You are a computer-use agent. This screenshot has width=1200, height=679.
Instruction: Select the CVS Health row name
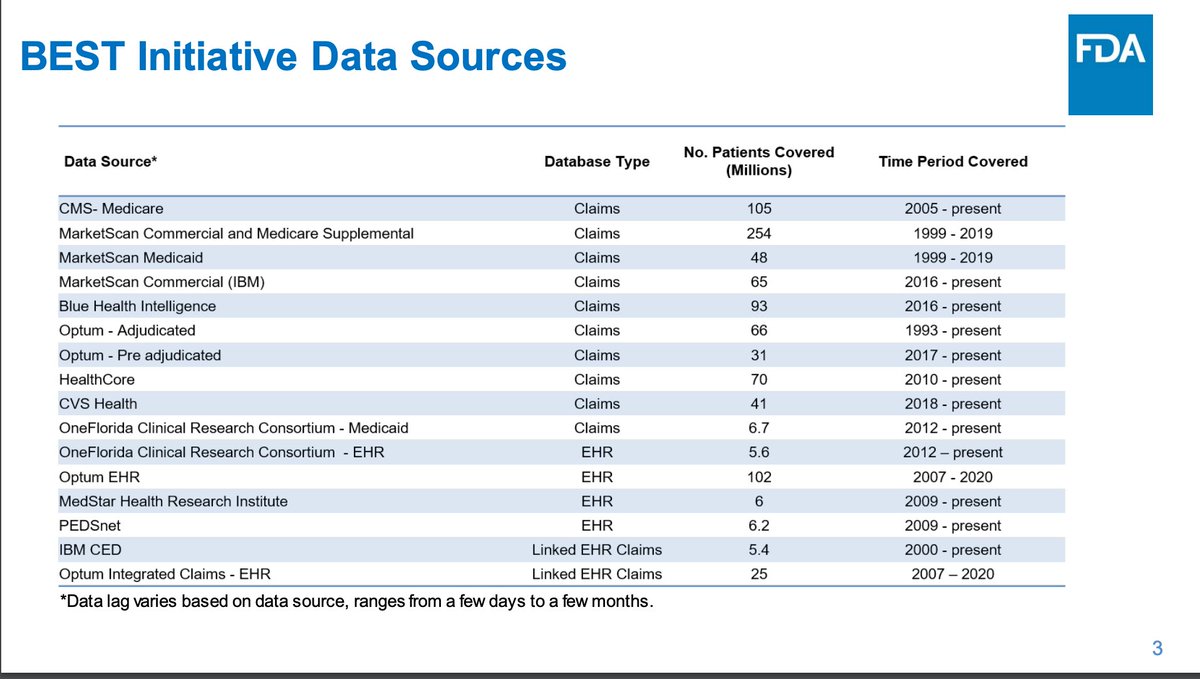pyautogui.click(x=98, y=404)
